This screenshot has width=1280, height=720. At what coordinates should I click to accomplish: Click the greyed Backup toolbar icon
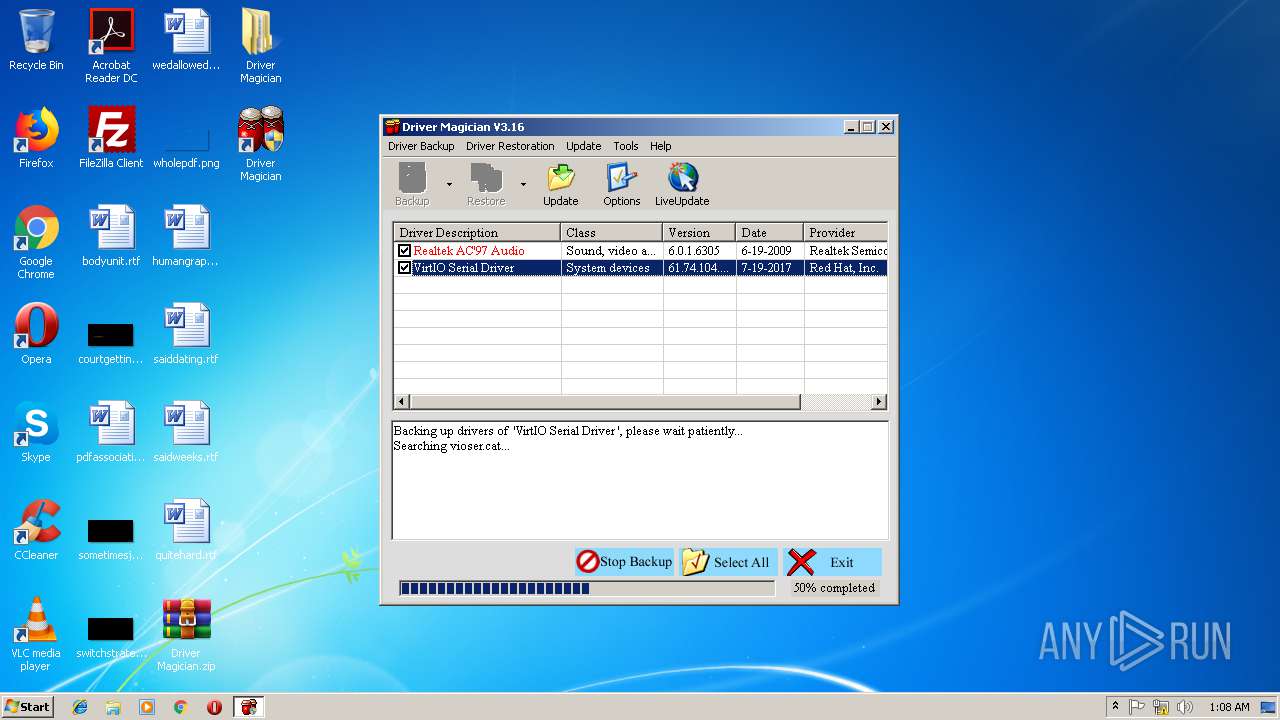coord(412,185)
